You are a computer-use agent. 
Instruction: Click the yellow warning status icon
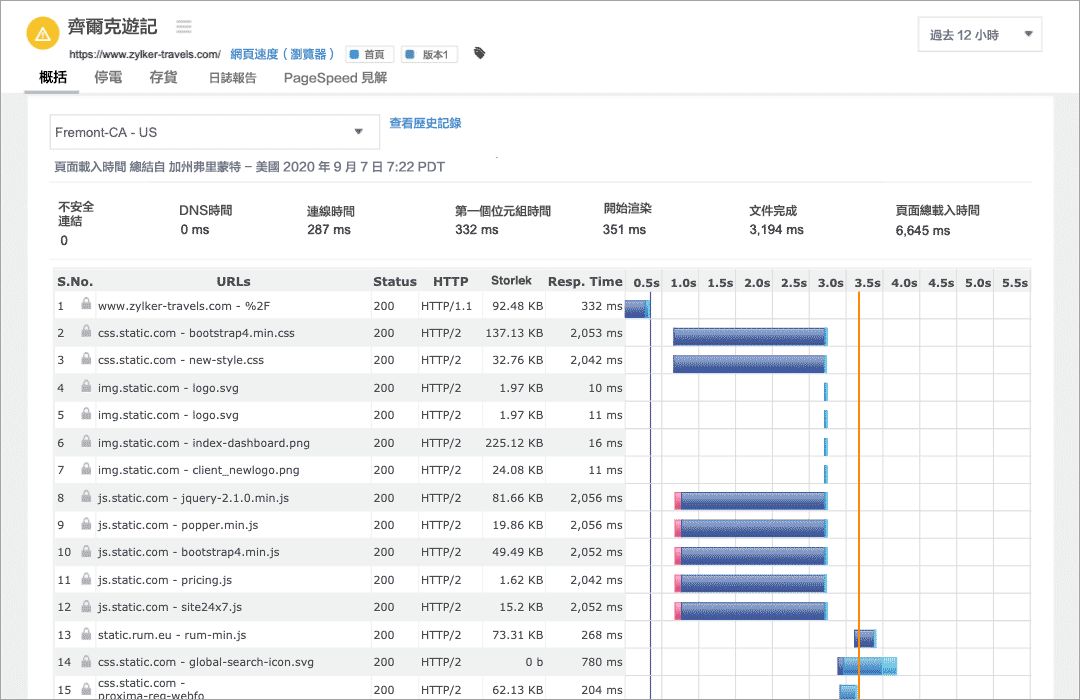pyautogui.click(x=42, y=33)
